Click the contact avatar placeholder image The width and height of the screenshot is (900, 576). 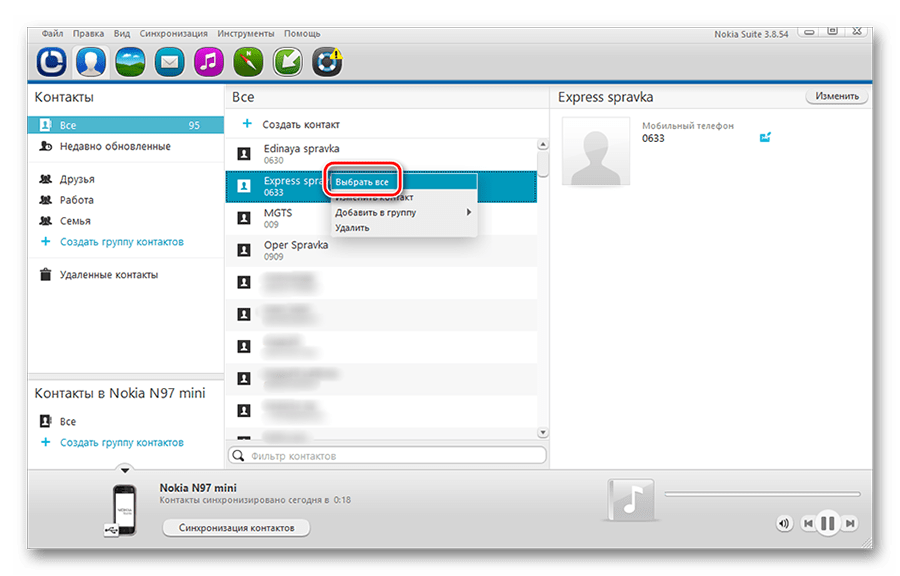click(x=596, y=151)
